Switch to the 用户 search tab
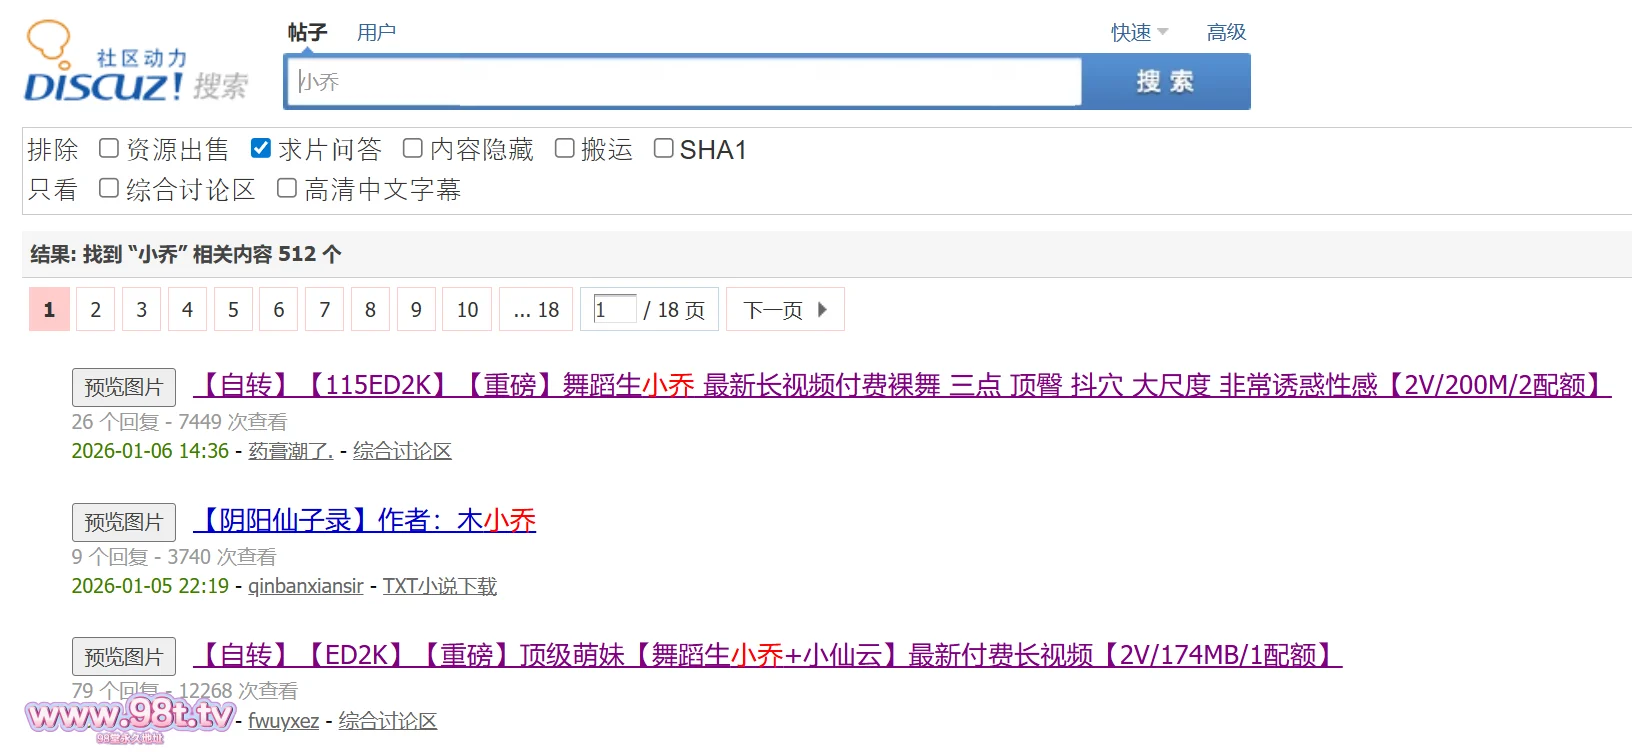 pyautogui.click(x=376, y=33)
